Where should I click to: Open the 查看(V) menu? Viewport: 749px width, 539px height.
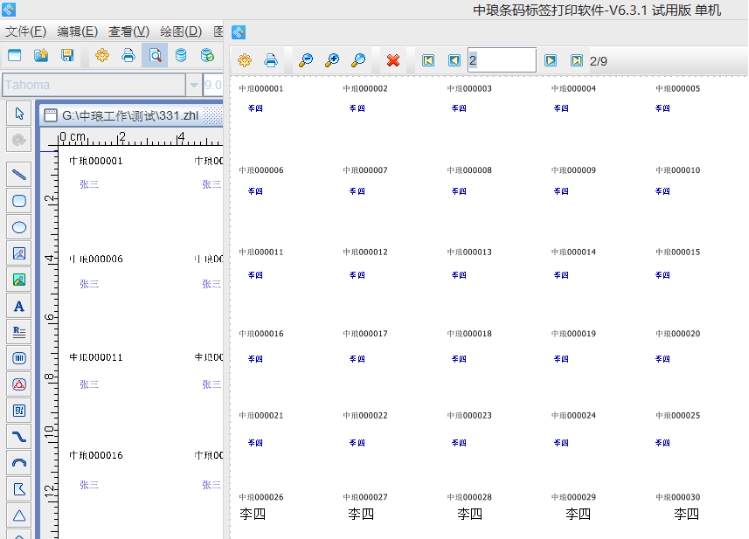[128, 31]
